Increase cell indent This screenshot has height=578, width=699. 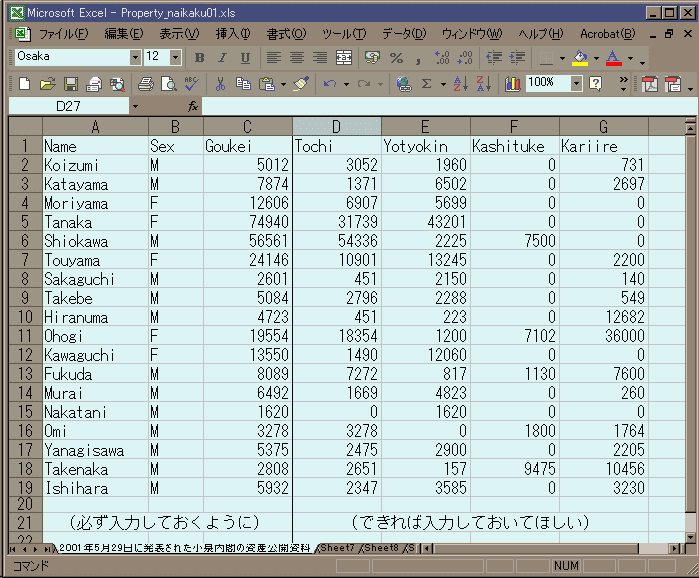517,57
